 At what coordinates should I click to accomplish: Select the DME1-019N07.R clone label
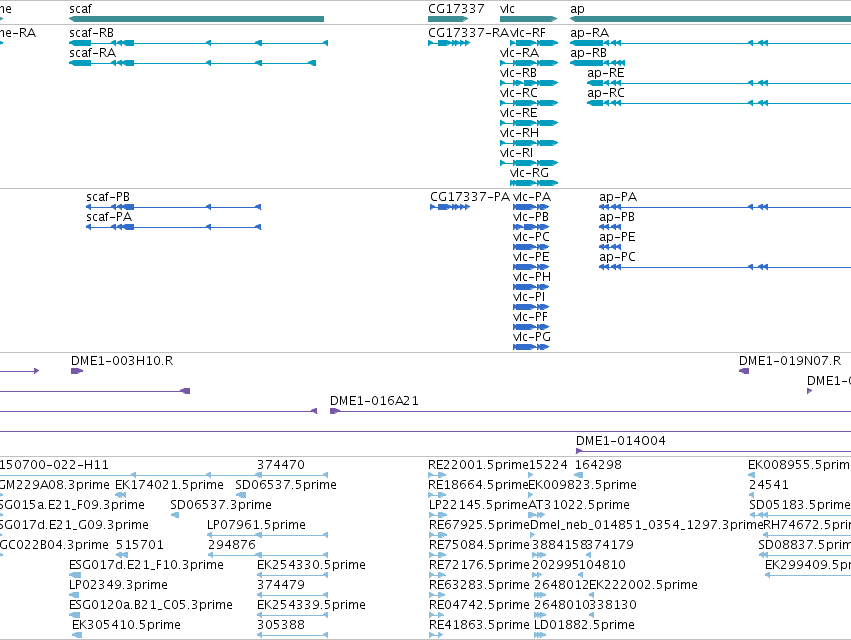coord(790,361)
